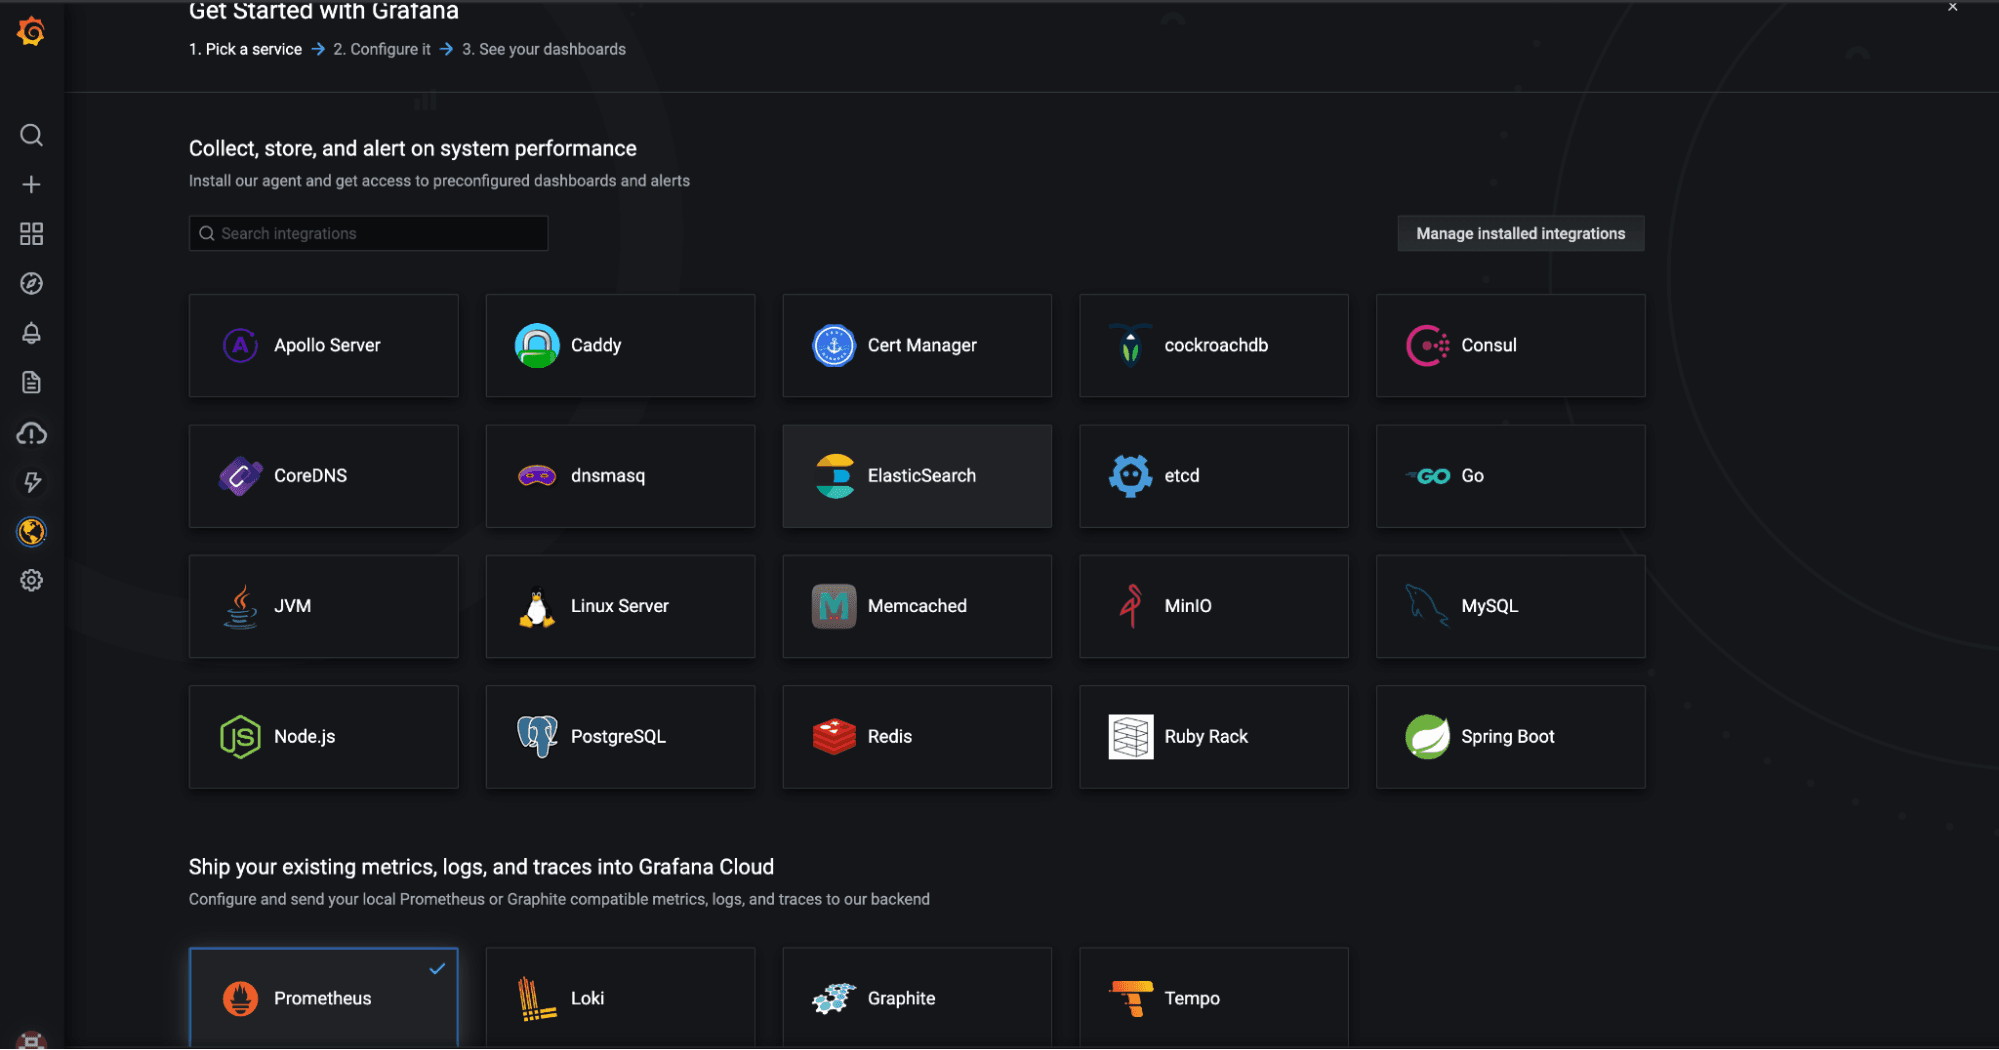Go to step 2 Configure it
Image resolution: width=1999 pixels, height=1050 pixels.
coord(382,49)
